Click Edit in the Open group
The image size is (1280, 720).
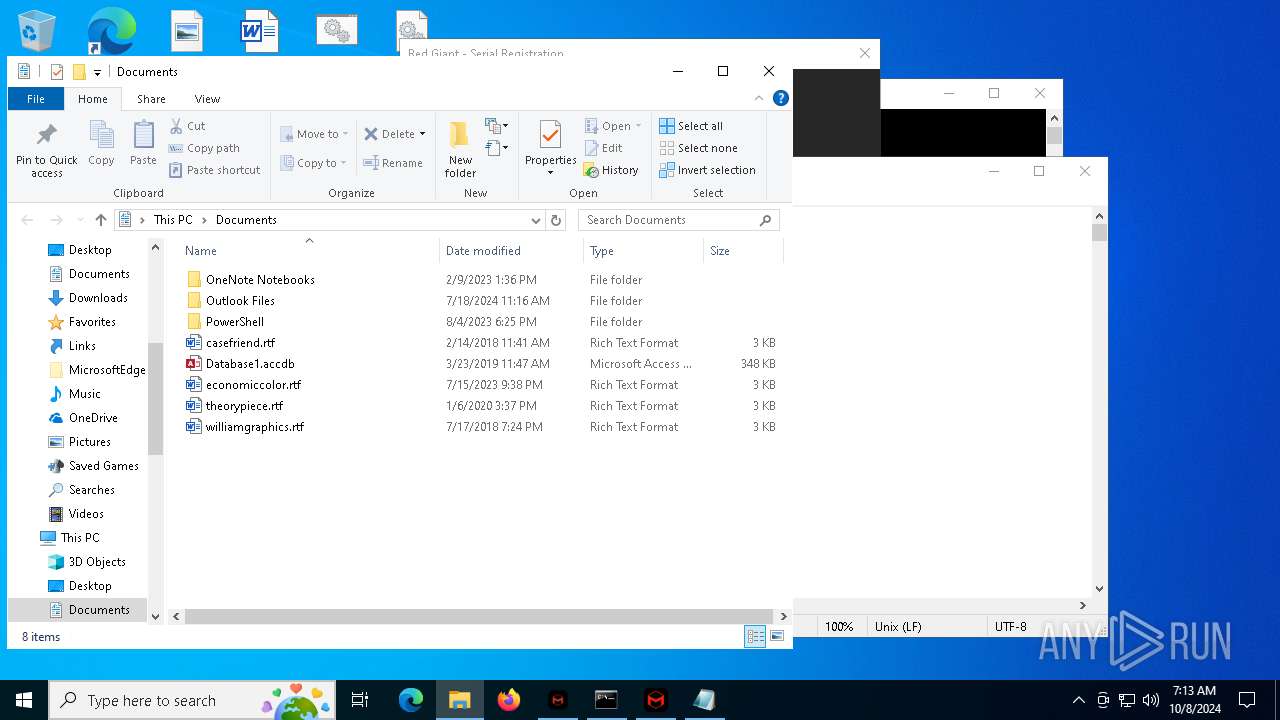pyautogui.click(x=603, y=148)
